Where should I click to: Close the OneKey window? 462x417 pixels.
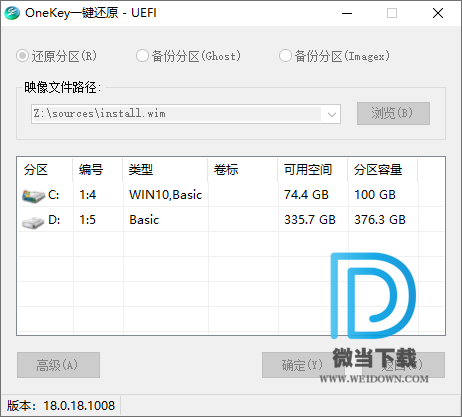click(x=438, y=13)
